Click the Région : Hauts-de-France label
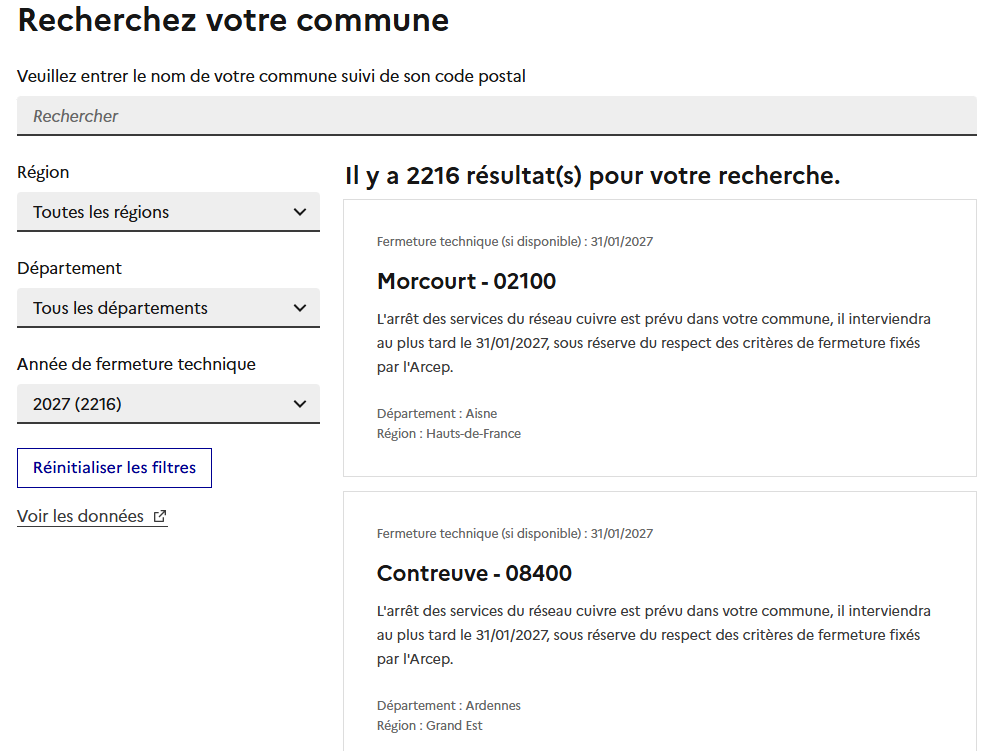997x751 pixels. [449, 434]
